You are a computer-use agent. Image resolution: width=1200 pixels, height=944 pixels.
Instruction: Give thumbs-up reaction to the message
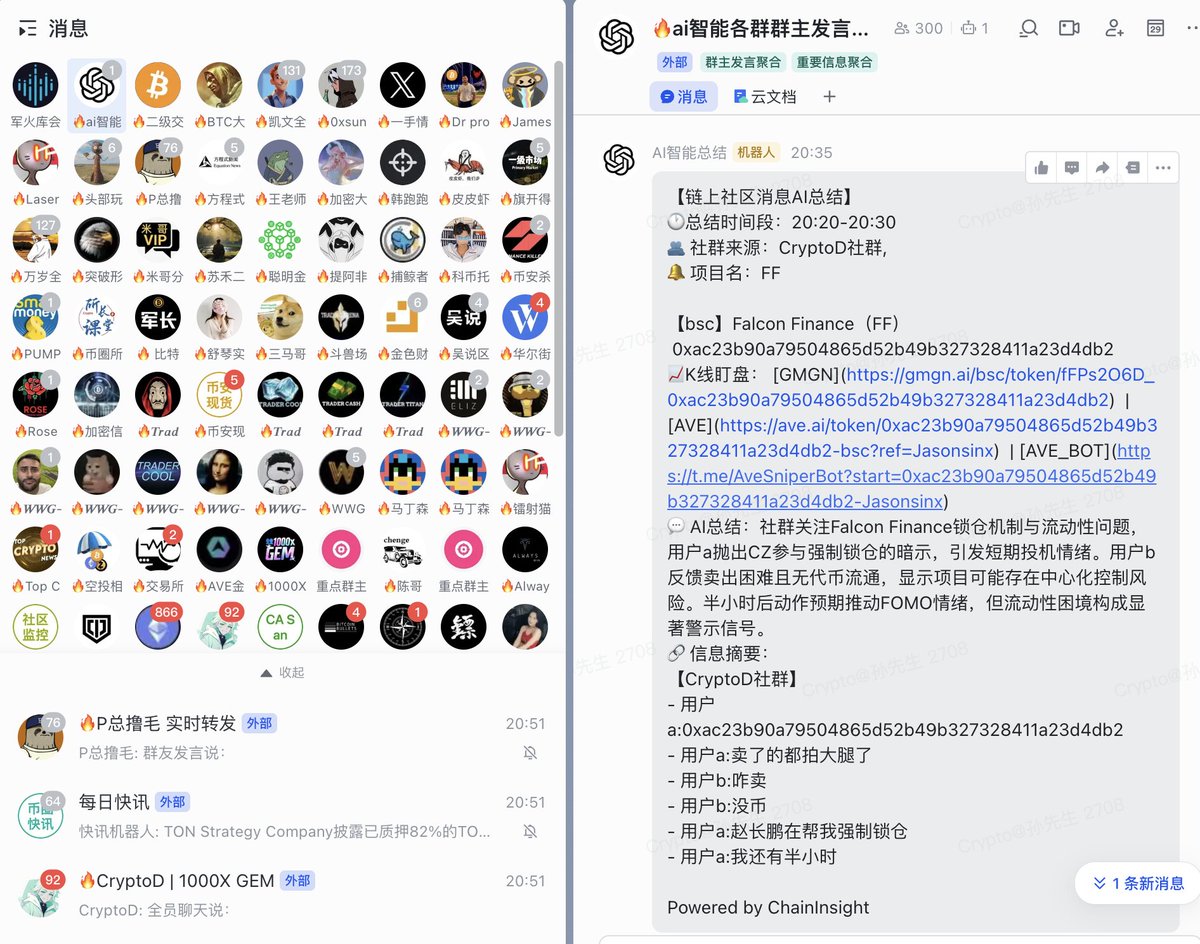(1041, 167)
